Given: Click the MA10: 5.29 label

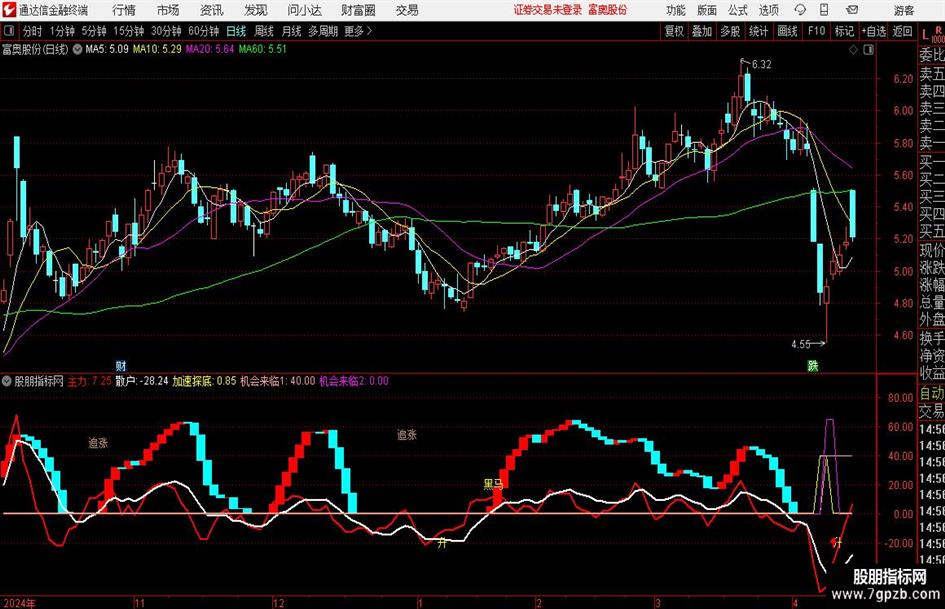Looking at the screenshot, I should 157,49.
